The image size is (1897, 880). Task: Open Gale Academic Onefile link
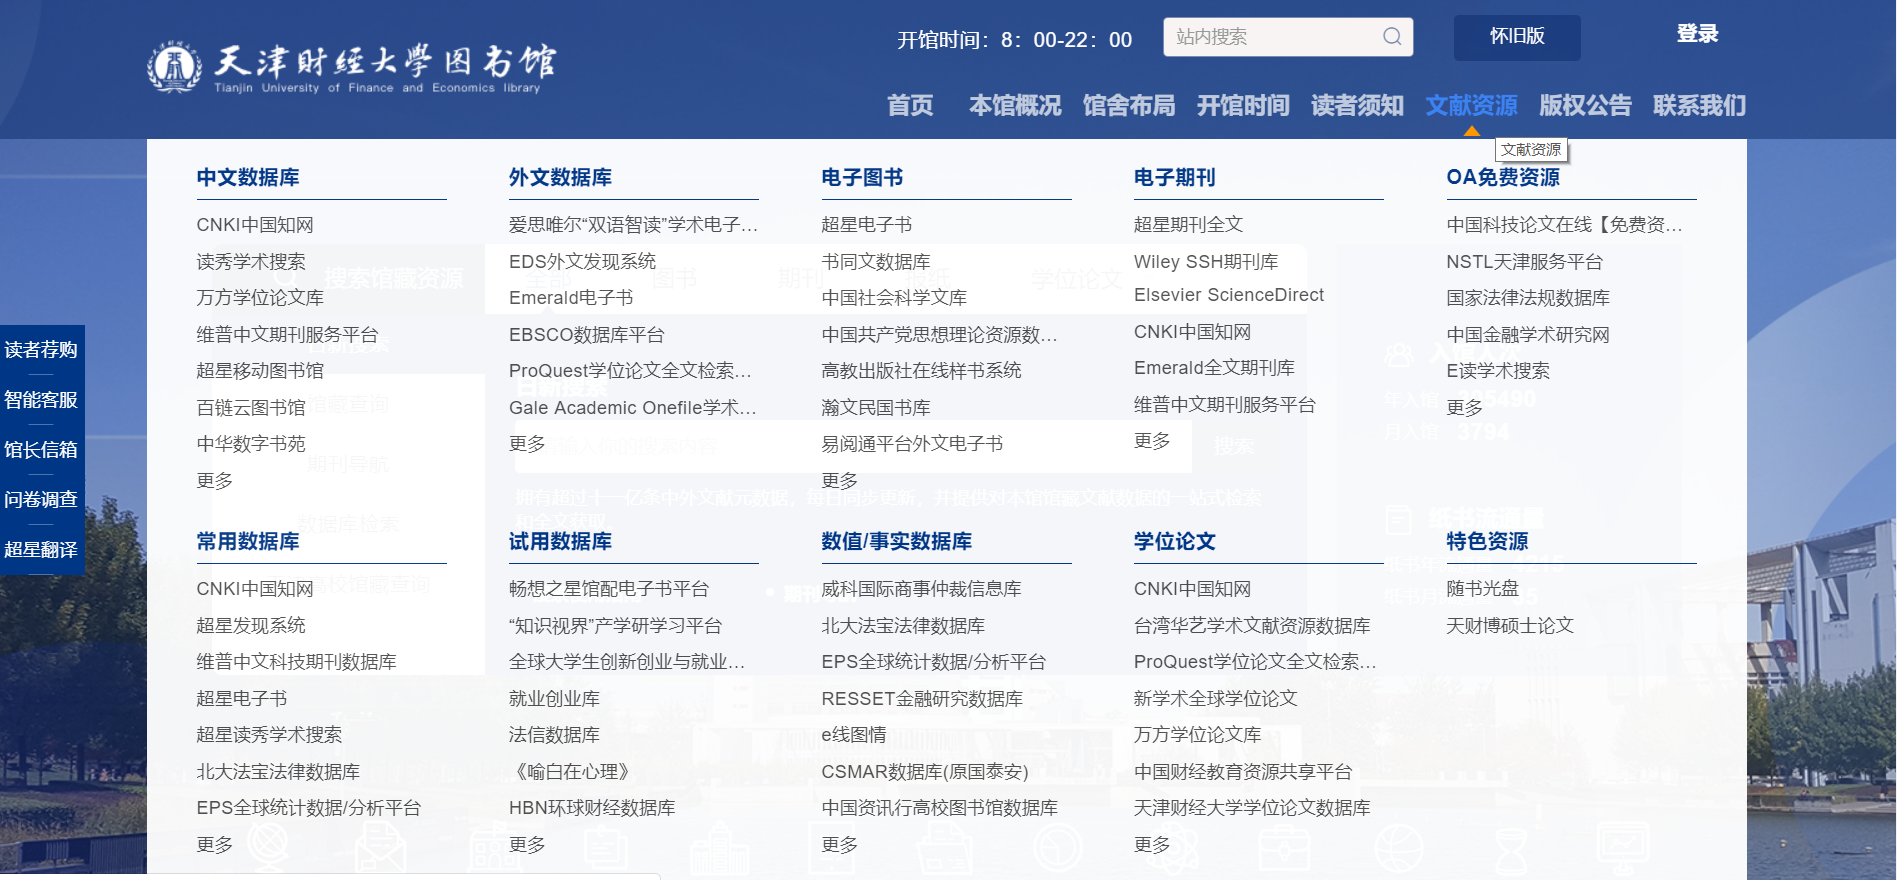(632, 407)
